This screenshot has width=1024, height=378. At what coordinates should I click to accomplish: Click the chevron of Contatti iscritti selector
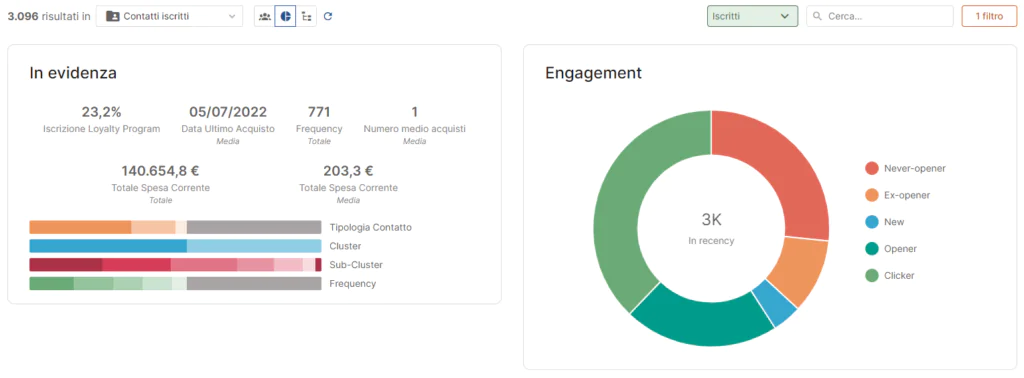[232, 16]
